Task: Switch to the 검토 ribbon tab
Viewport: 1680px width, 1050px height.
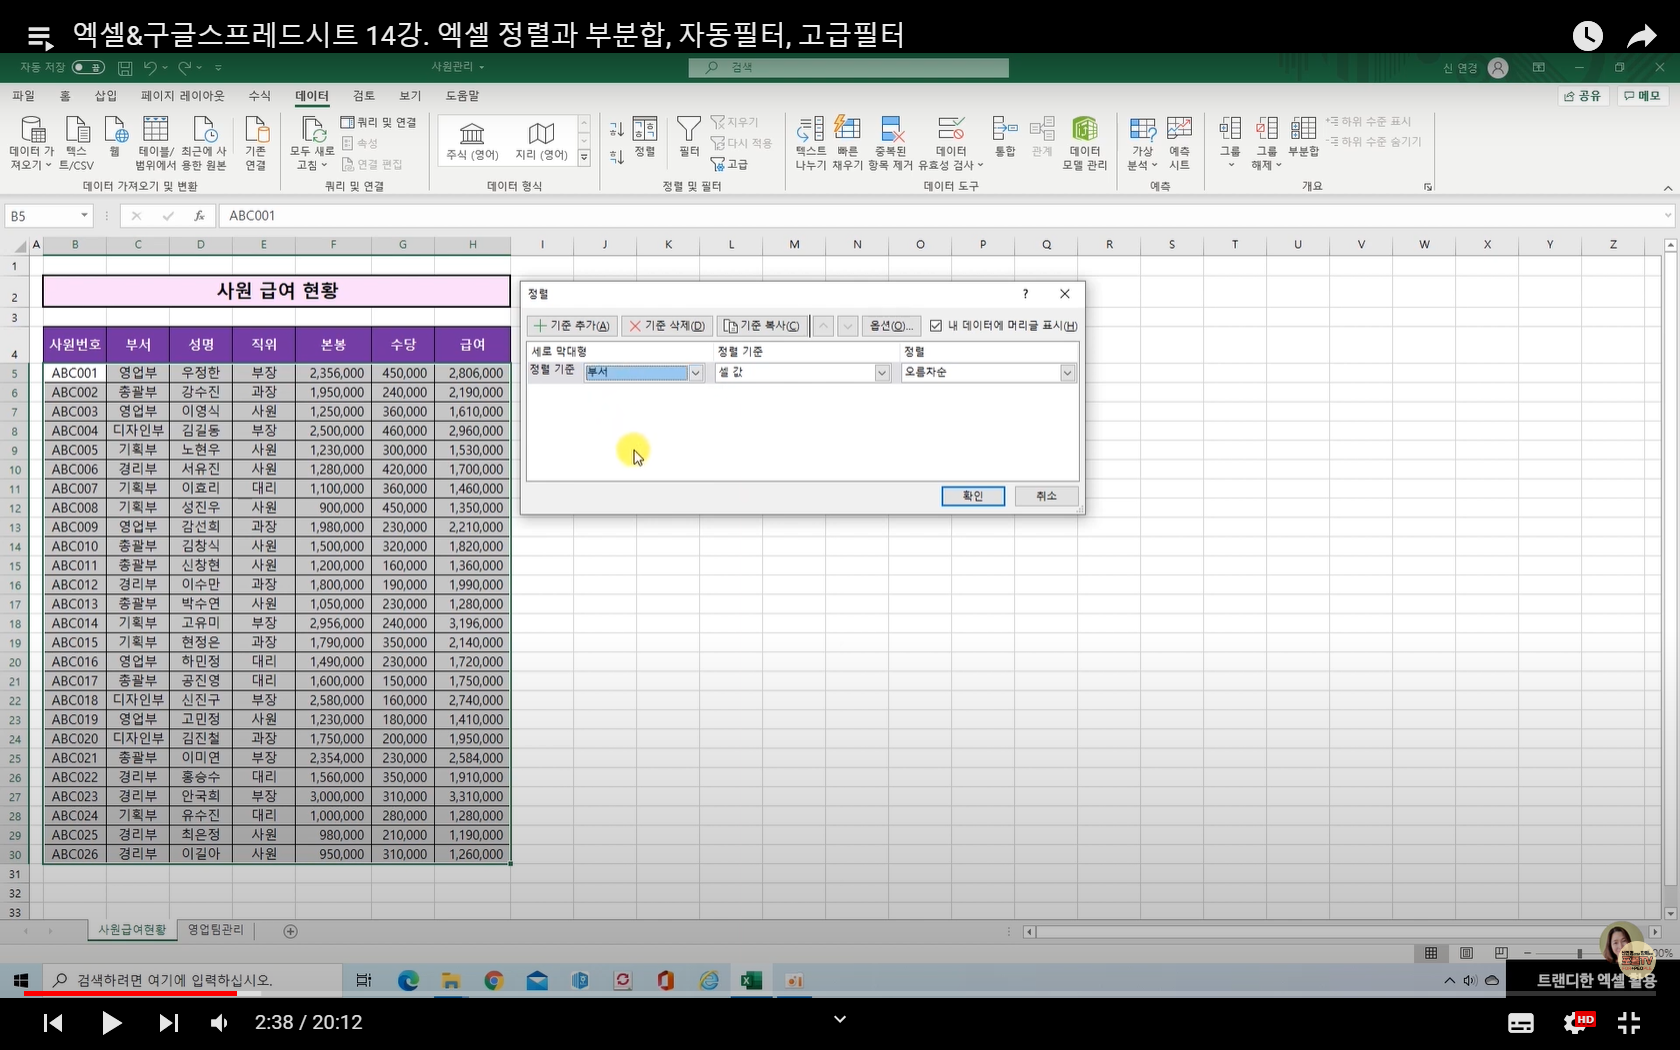Action: point(364,96)
